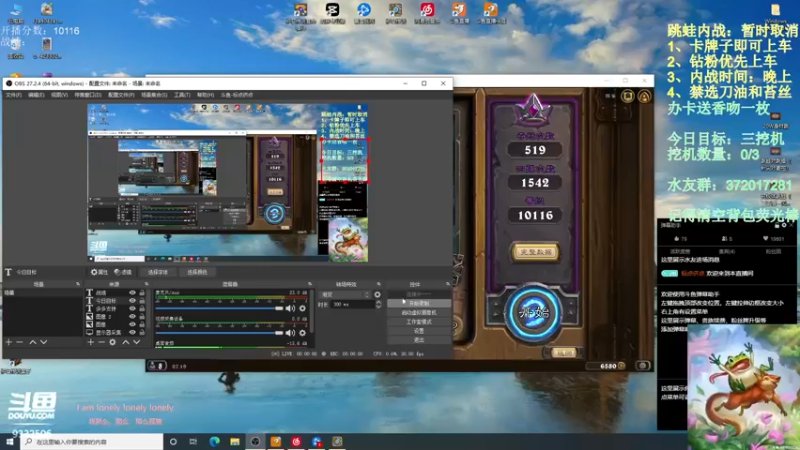This screenshot has height=450, width=800.
Task: Open Task View from taskbar
Action: [193, 441]
